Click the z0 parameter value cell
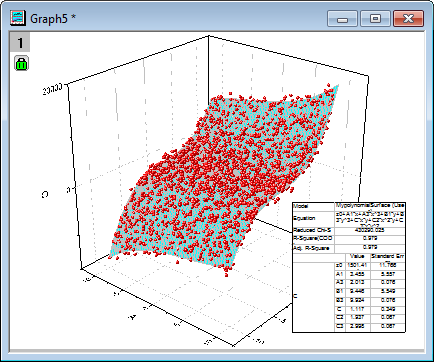Image resolution: width=434 pixels, height=362 pixels. [358, 265]
